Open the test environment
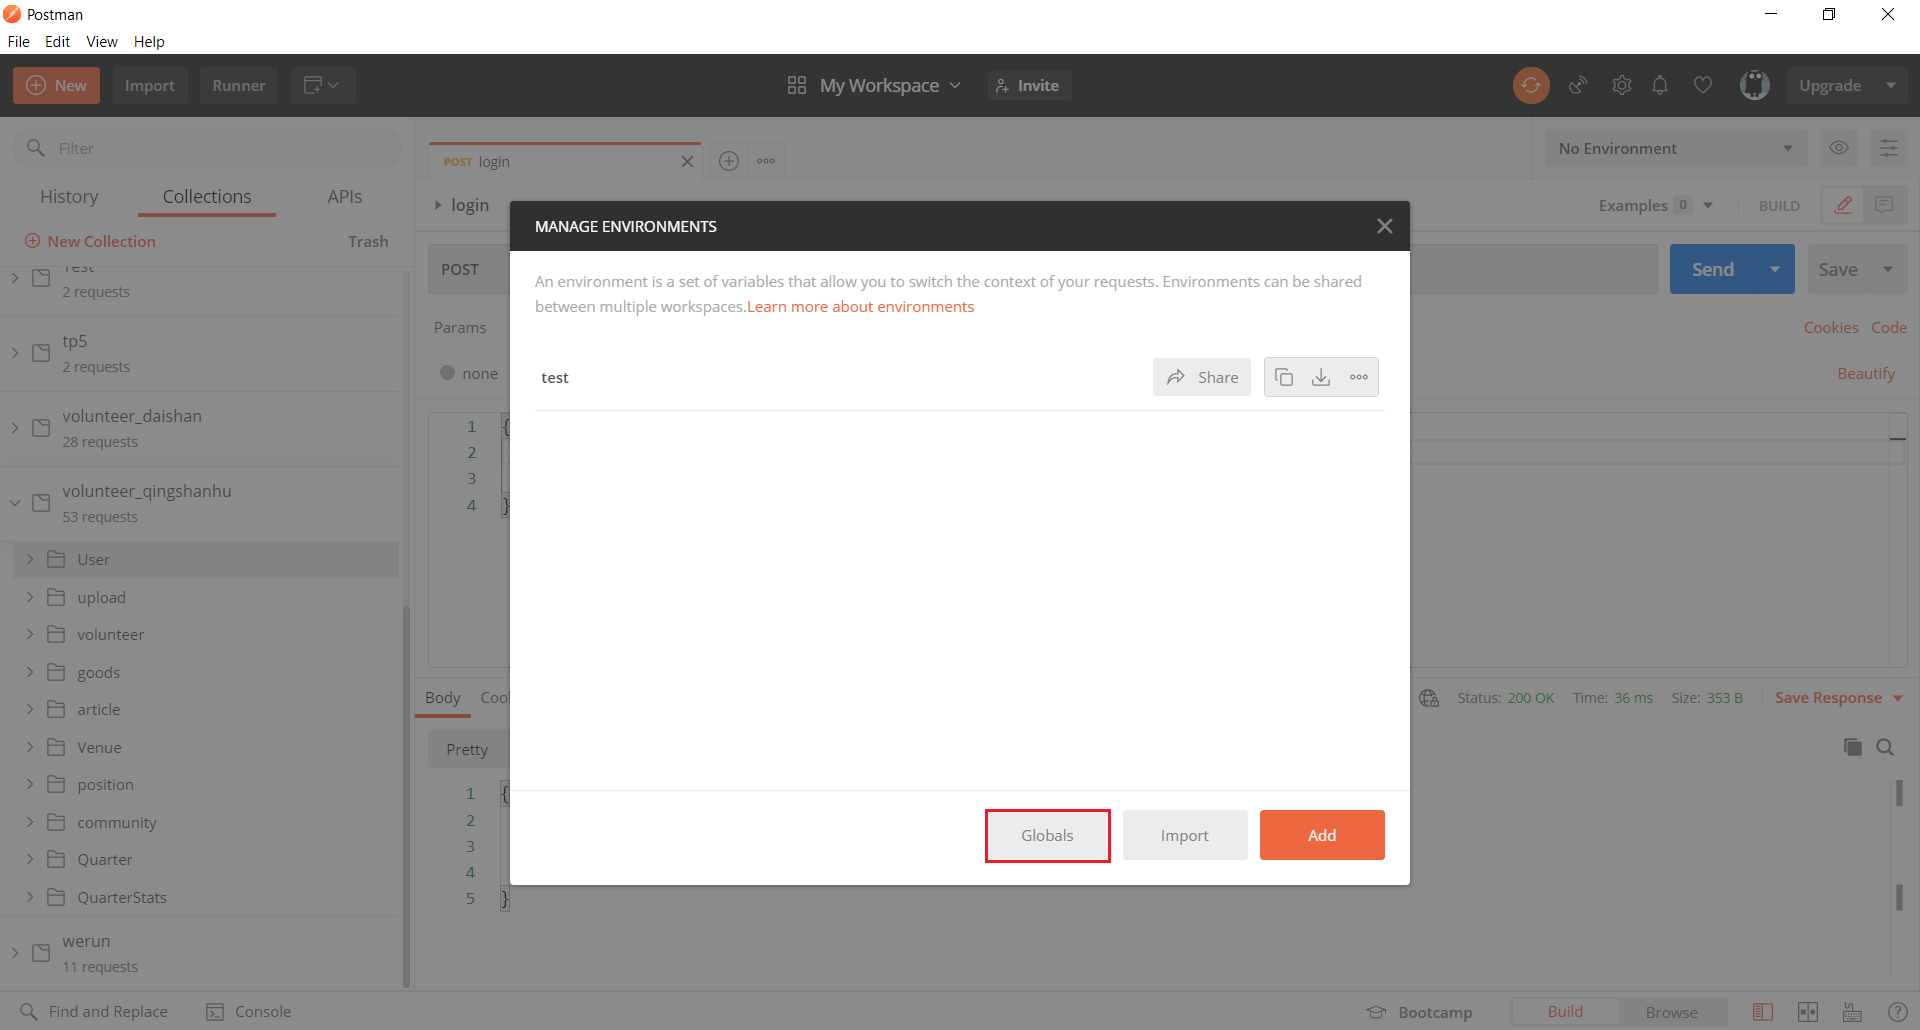Screen dimensions: 1920x1030 [555, 378]
